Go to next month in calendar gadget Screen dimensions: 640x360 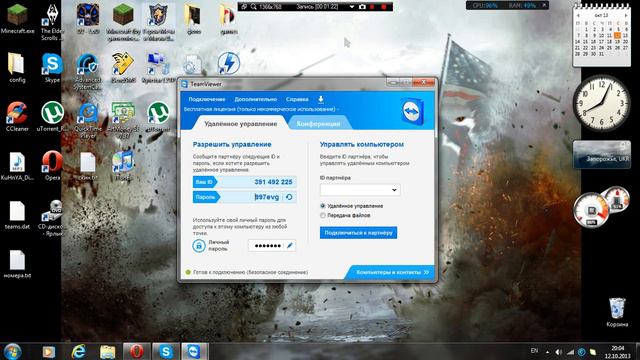click(626, 15)
